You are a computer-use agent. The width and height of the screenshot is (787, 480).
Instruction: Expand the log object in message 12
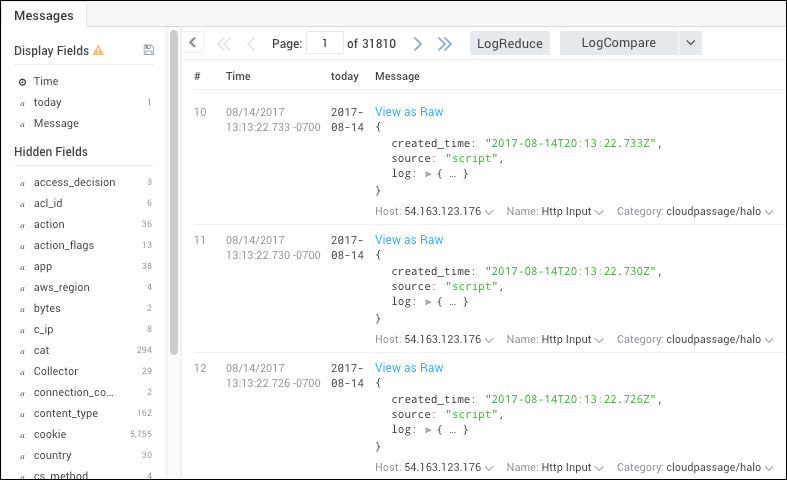(429, 430)
